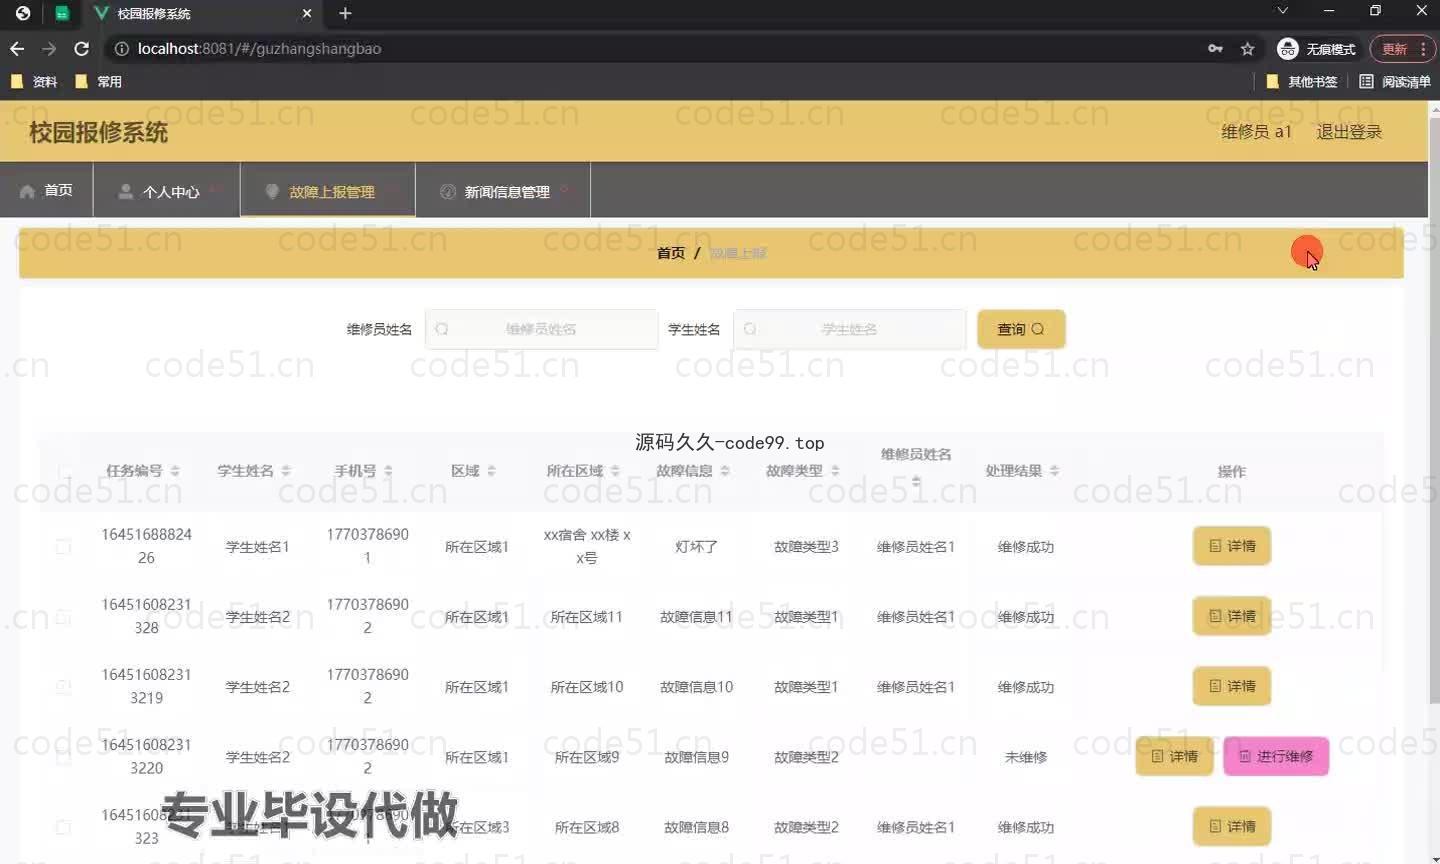Click the 校园报修系统 header title
Screen dimensions: 1440x864
tap(98, 132)
